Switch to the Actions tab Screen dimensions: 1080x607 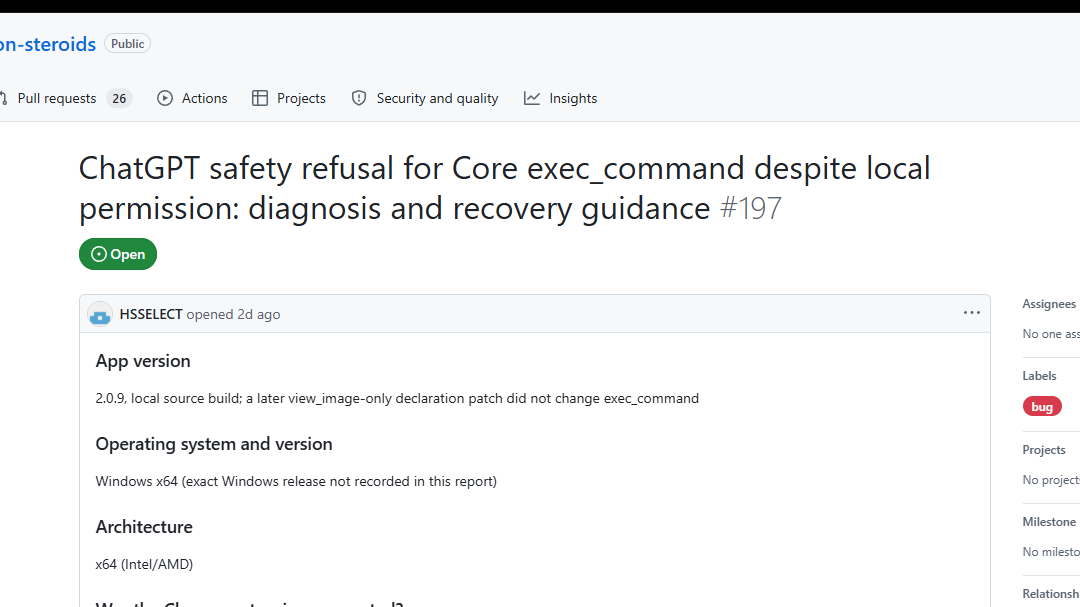point(192,99)
